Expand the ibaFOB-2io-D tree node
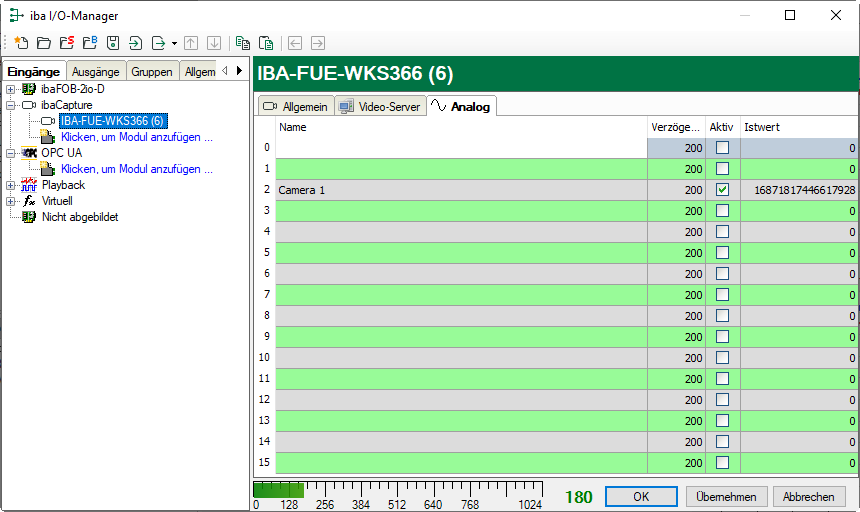 [11, 89]
